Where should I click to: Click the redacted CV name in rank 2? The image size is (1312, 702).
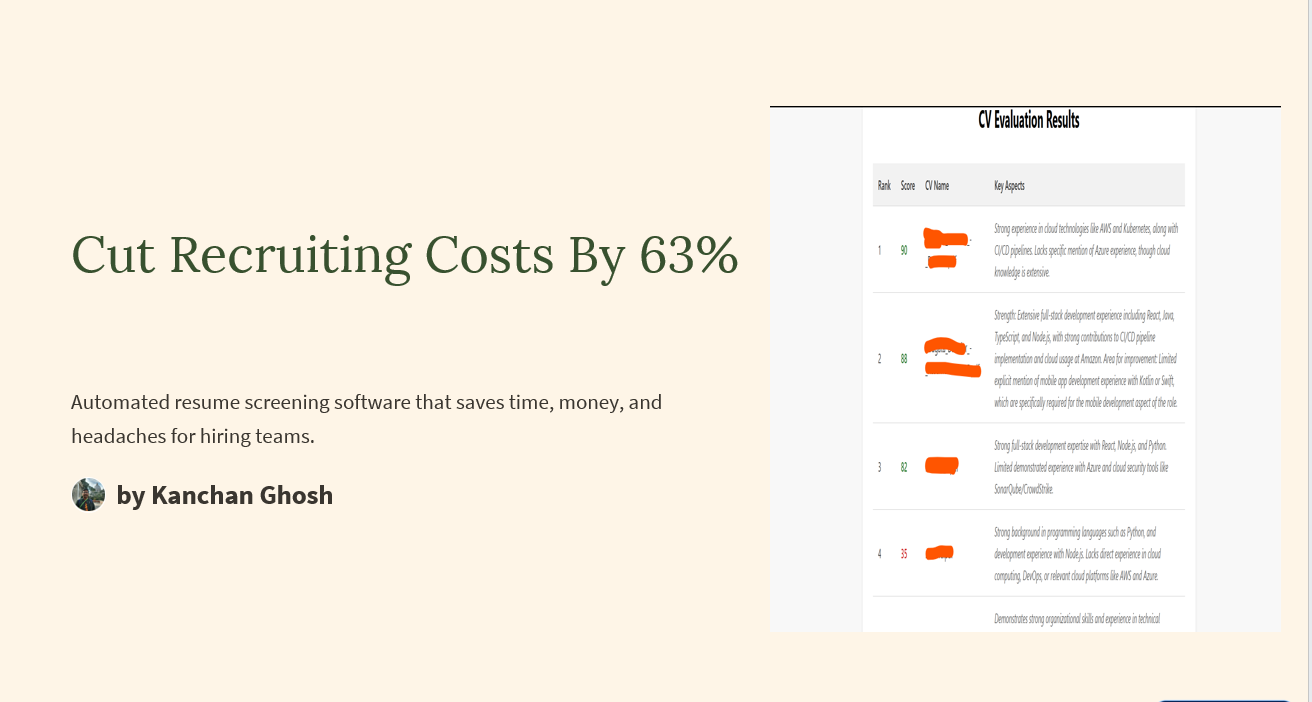952,358
